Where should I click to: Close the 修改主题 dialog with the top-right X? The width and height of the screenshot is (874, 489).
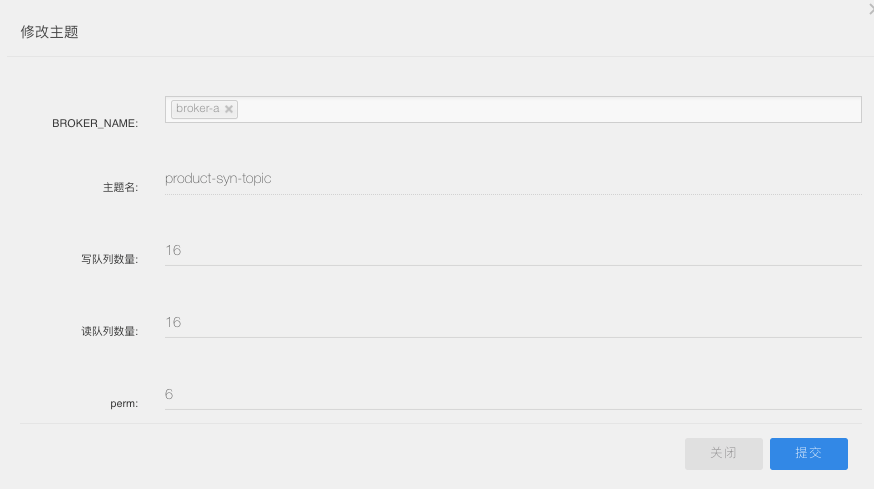click(x=871, y=9)
